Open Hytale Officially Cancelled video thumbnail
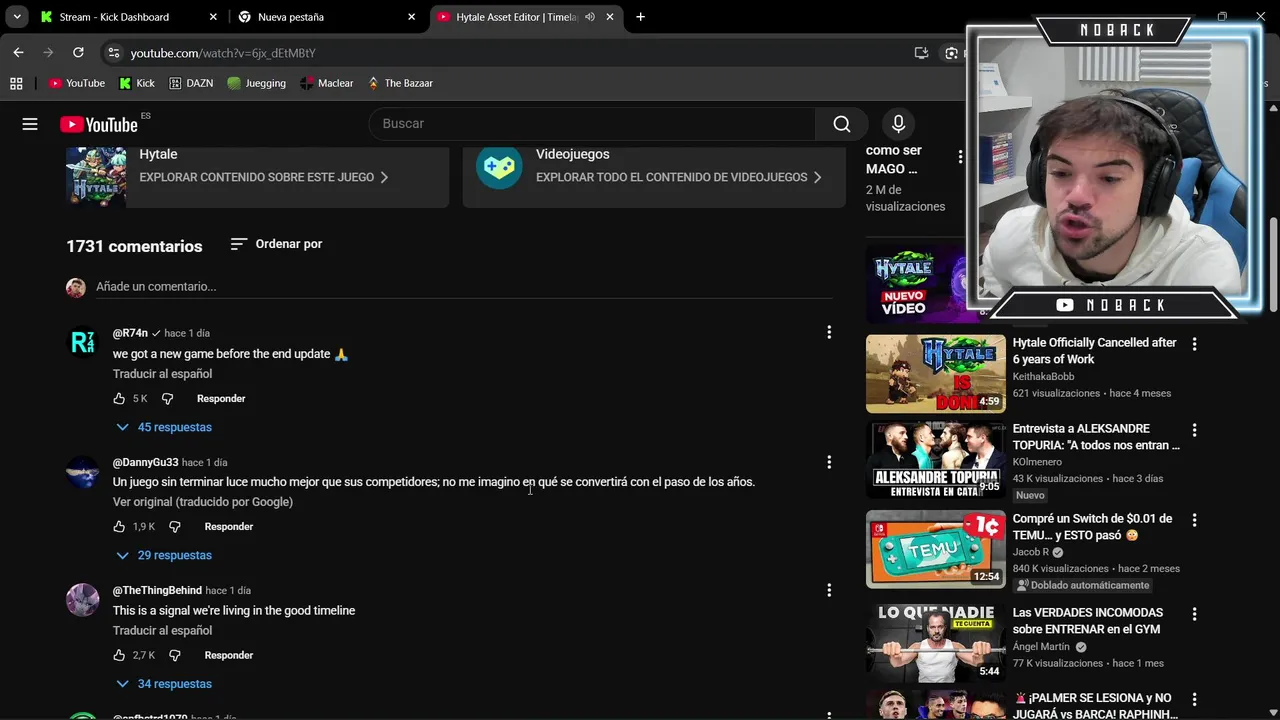 [x=936, y=373]
